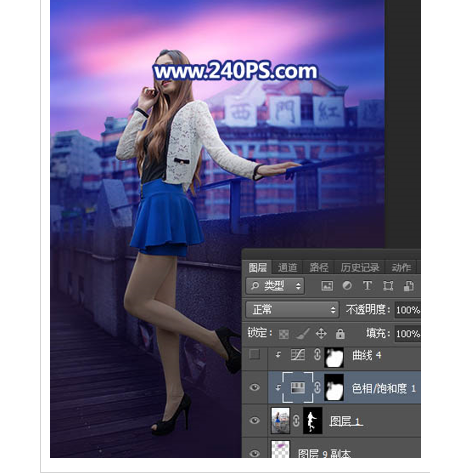Select the 图层 1 black mask thumbnail
Viewport: 451px width, 473px height.
(312, 421)
